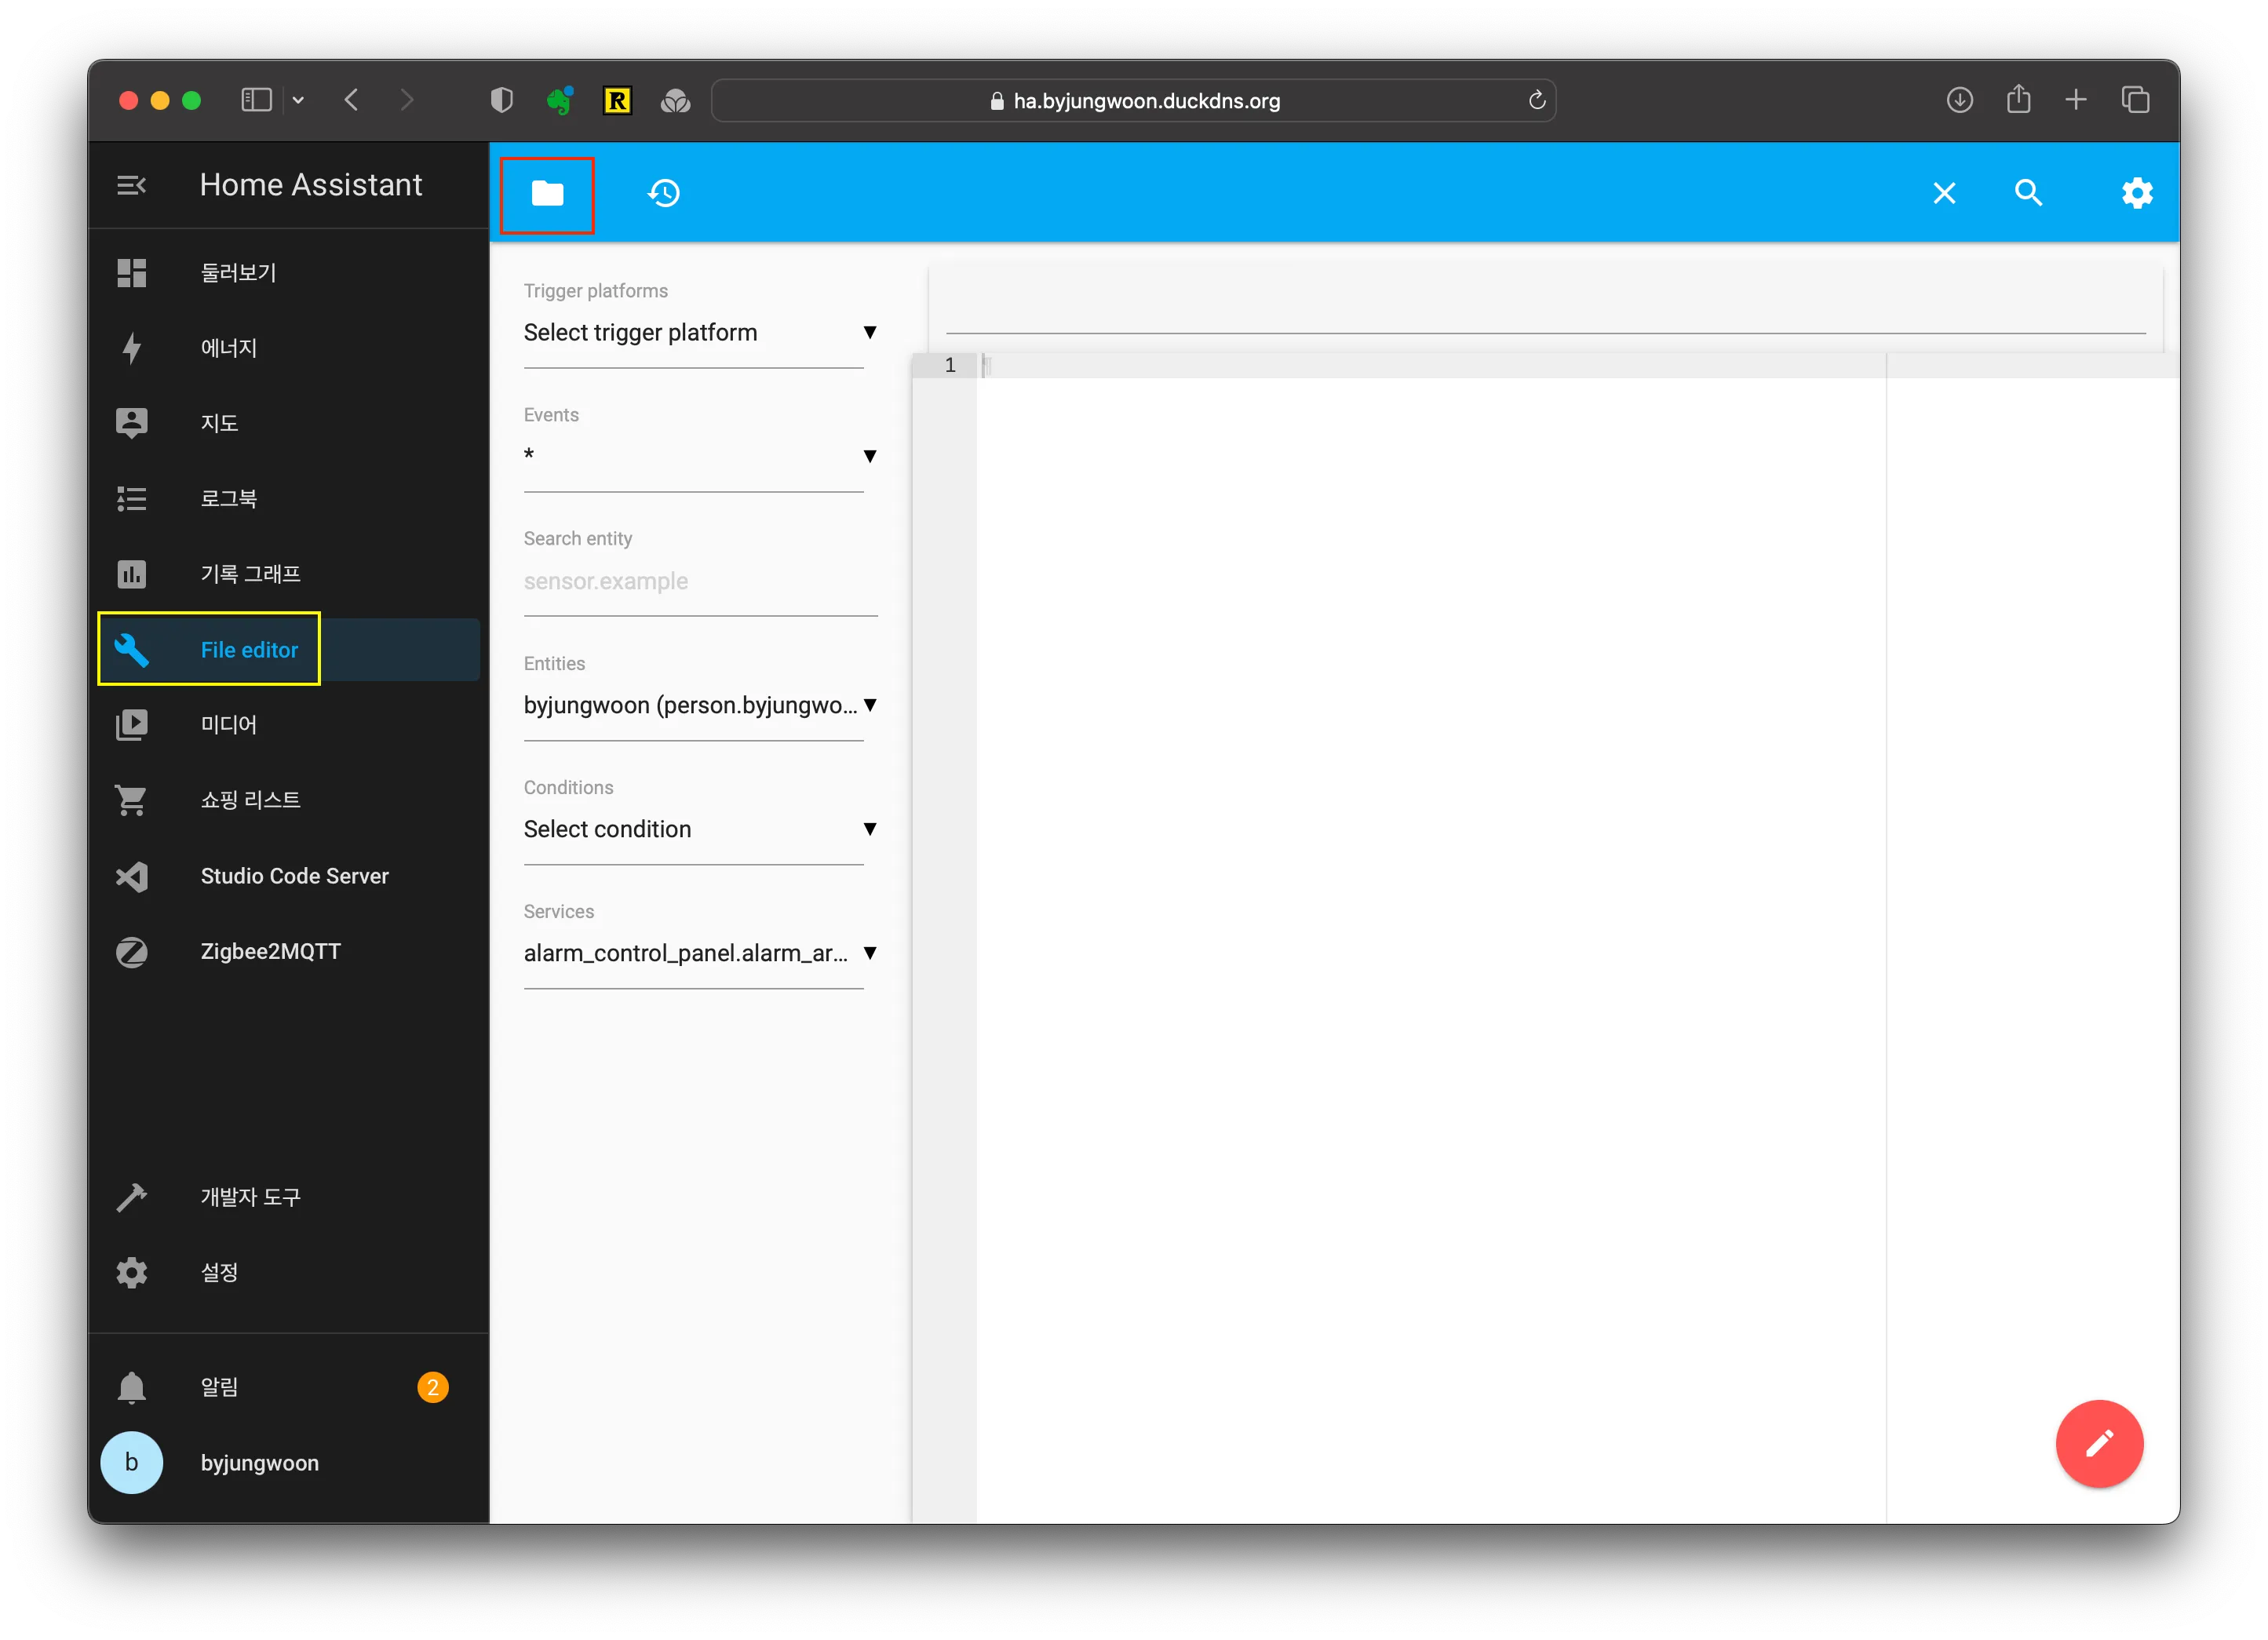Image resolution: width=2268 pixels, height=1640 pixels.
Task: Click the yellow R extension icon
Action: pos(617,100)
